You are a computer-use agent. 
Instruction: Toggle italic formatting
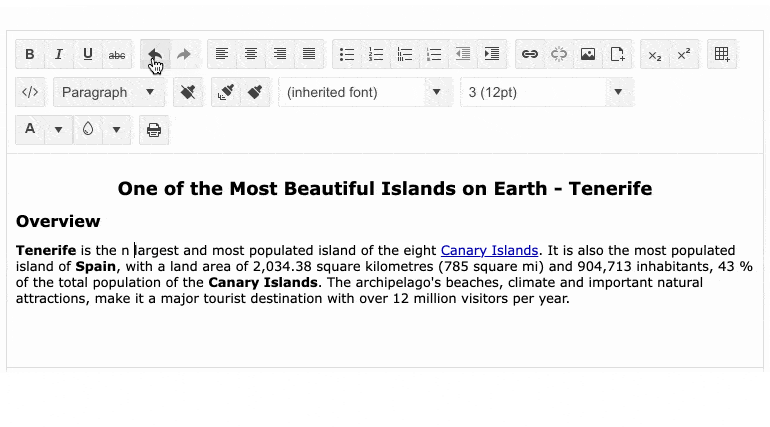click(59, 54)
